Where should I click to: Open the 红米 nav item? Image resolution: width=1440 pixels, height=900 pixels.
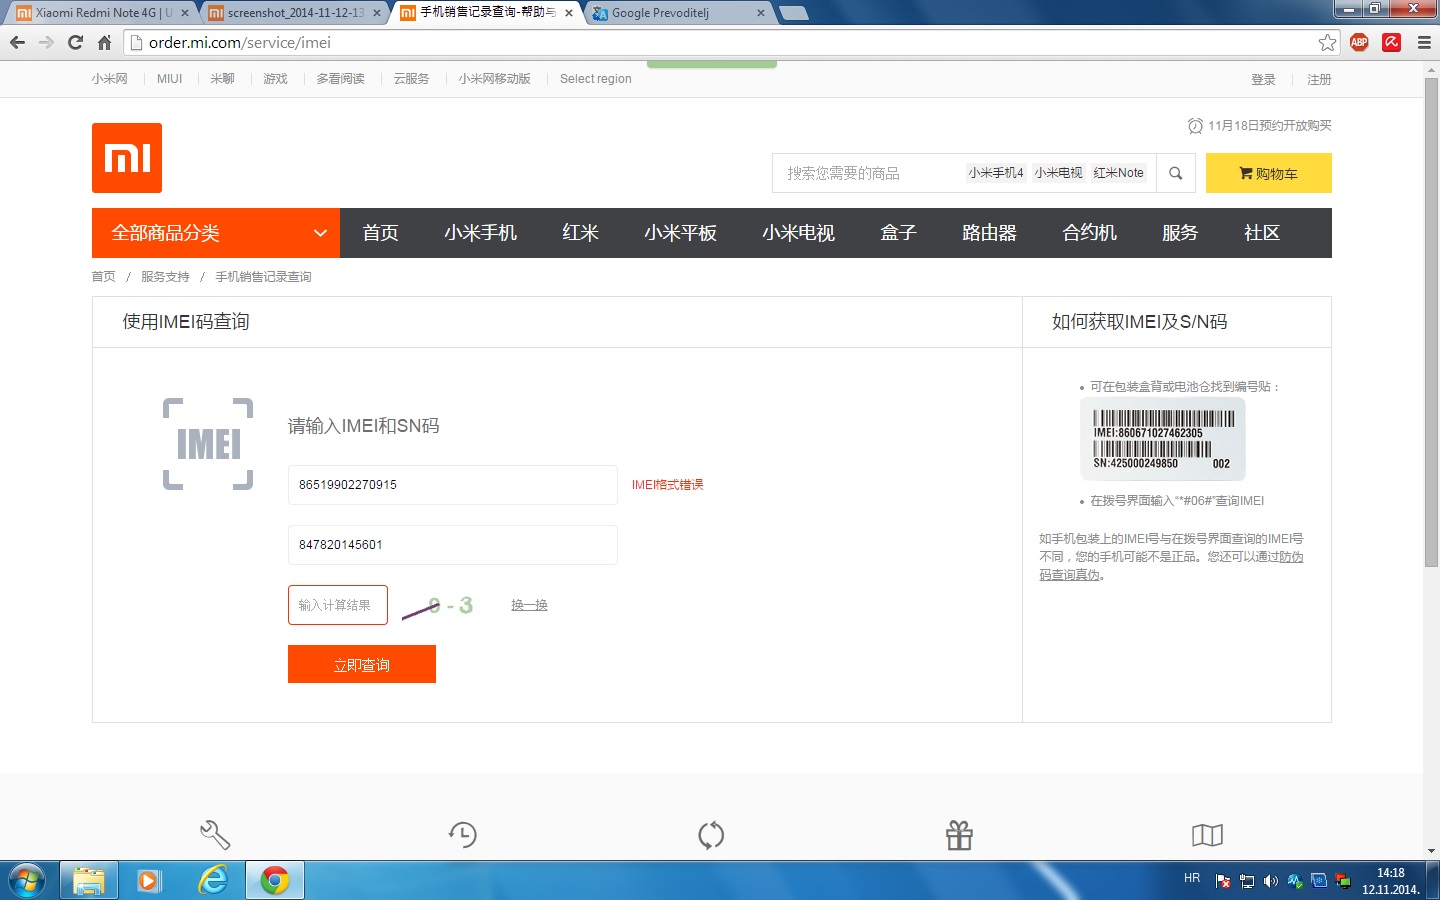coord(580,233)
